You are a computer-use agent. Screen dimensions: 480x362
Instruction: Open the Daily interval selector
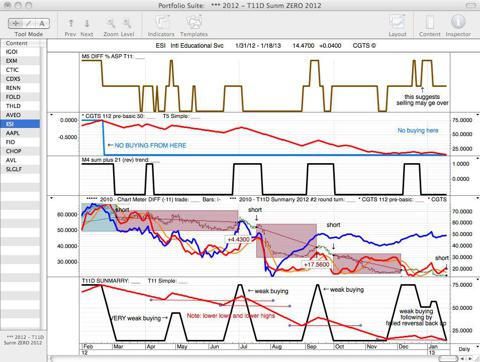tap(464, 349)
